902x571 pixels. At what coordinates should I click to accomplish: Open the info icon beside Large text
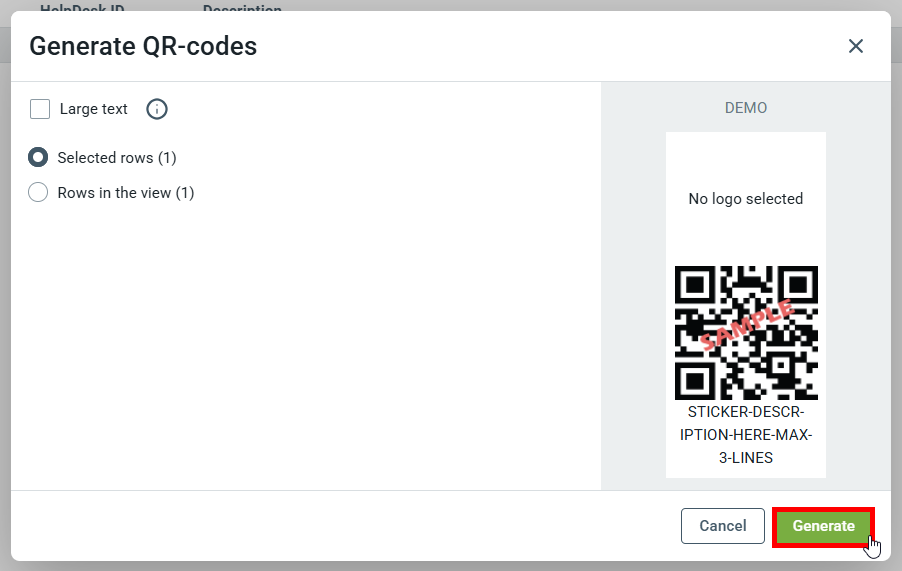[x=156, y=109]
